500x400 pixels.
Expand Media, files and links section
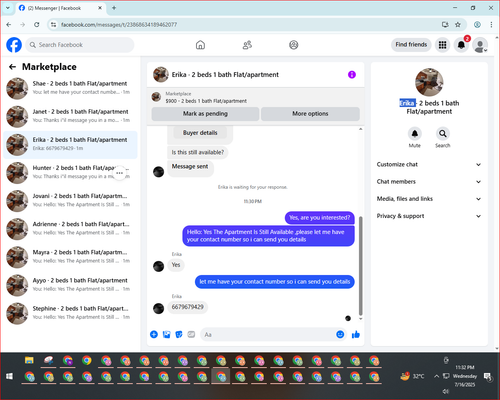[x=429, y=199]
